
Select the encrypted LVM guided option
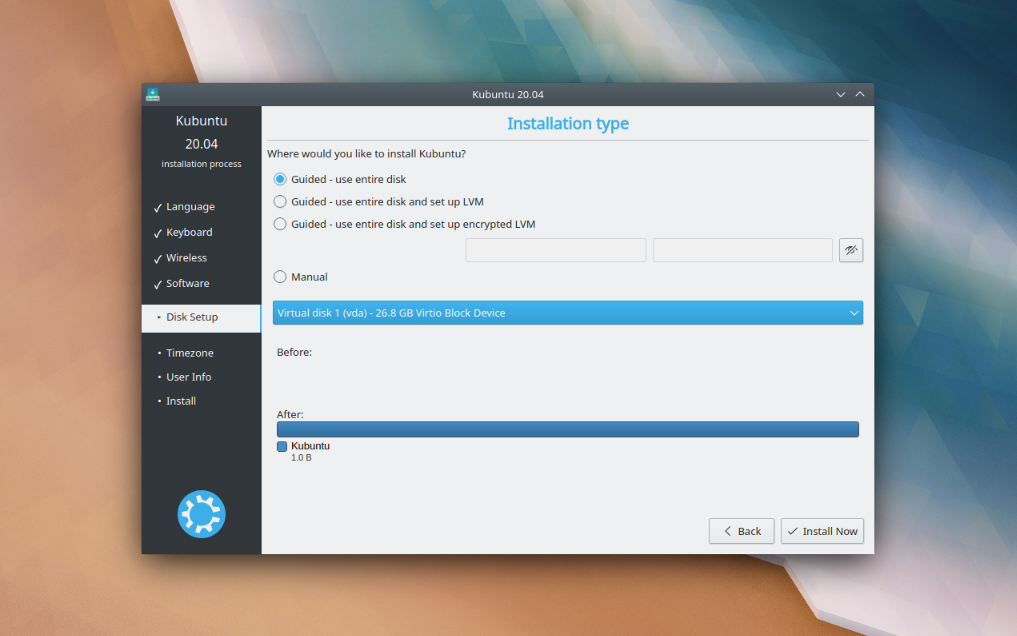click(x=280, y=225)
